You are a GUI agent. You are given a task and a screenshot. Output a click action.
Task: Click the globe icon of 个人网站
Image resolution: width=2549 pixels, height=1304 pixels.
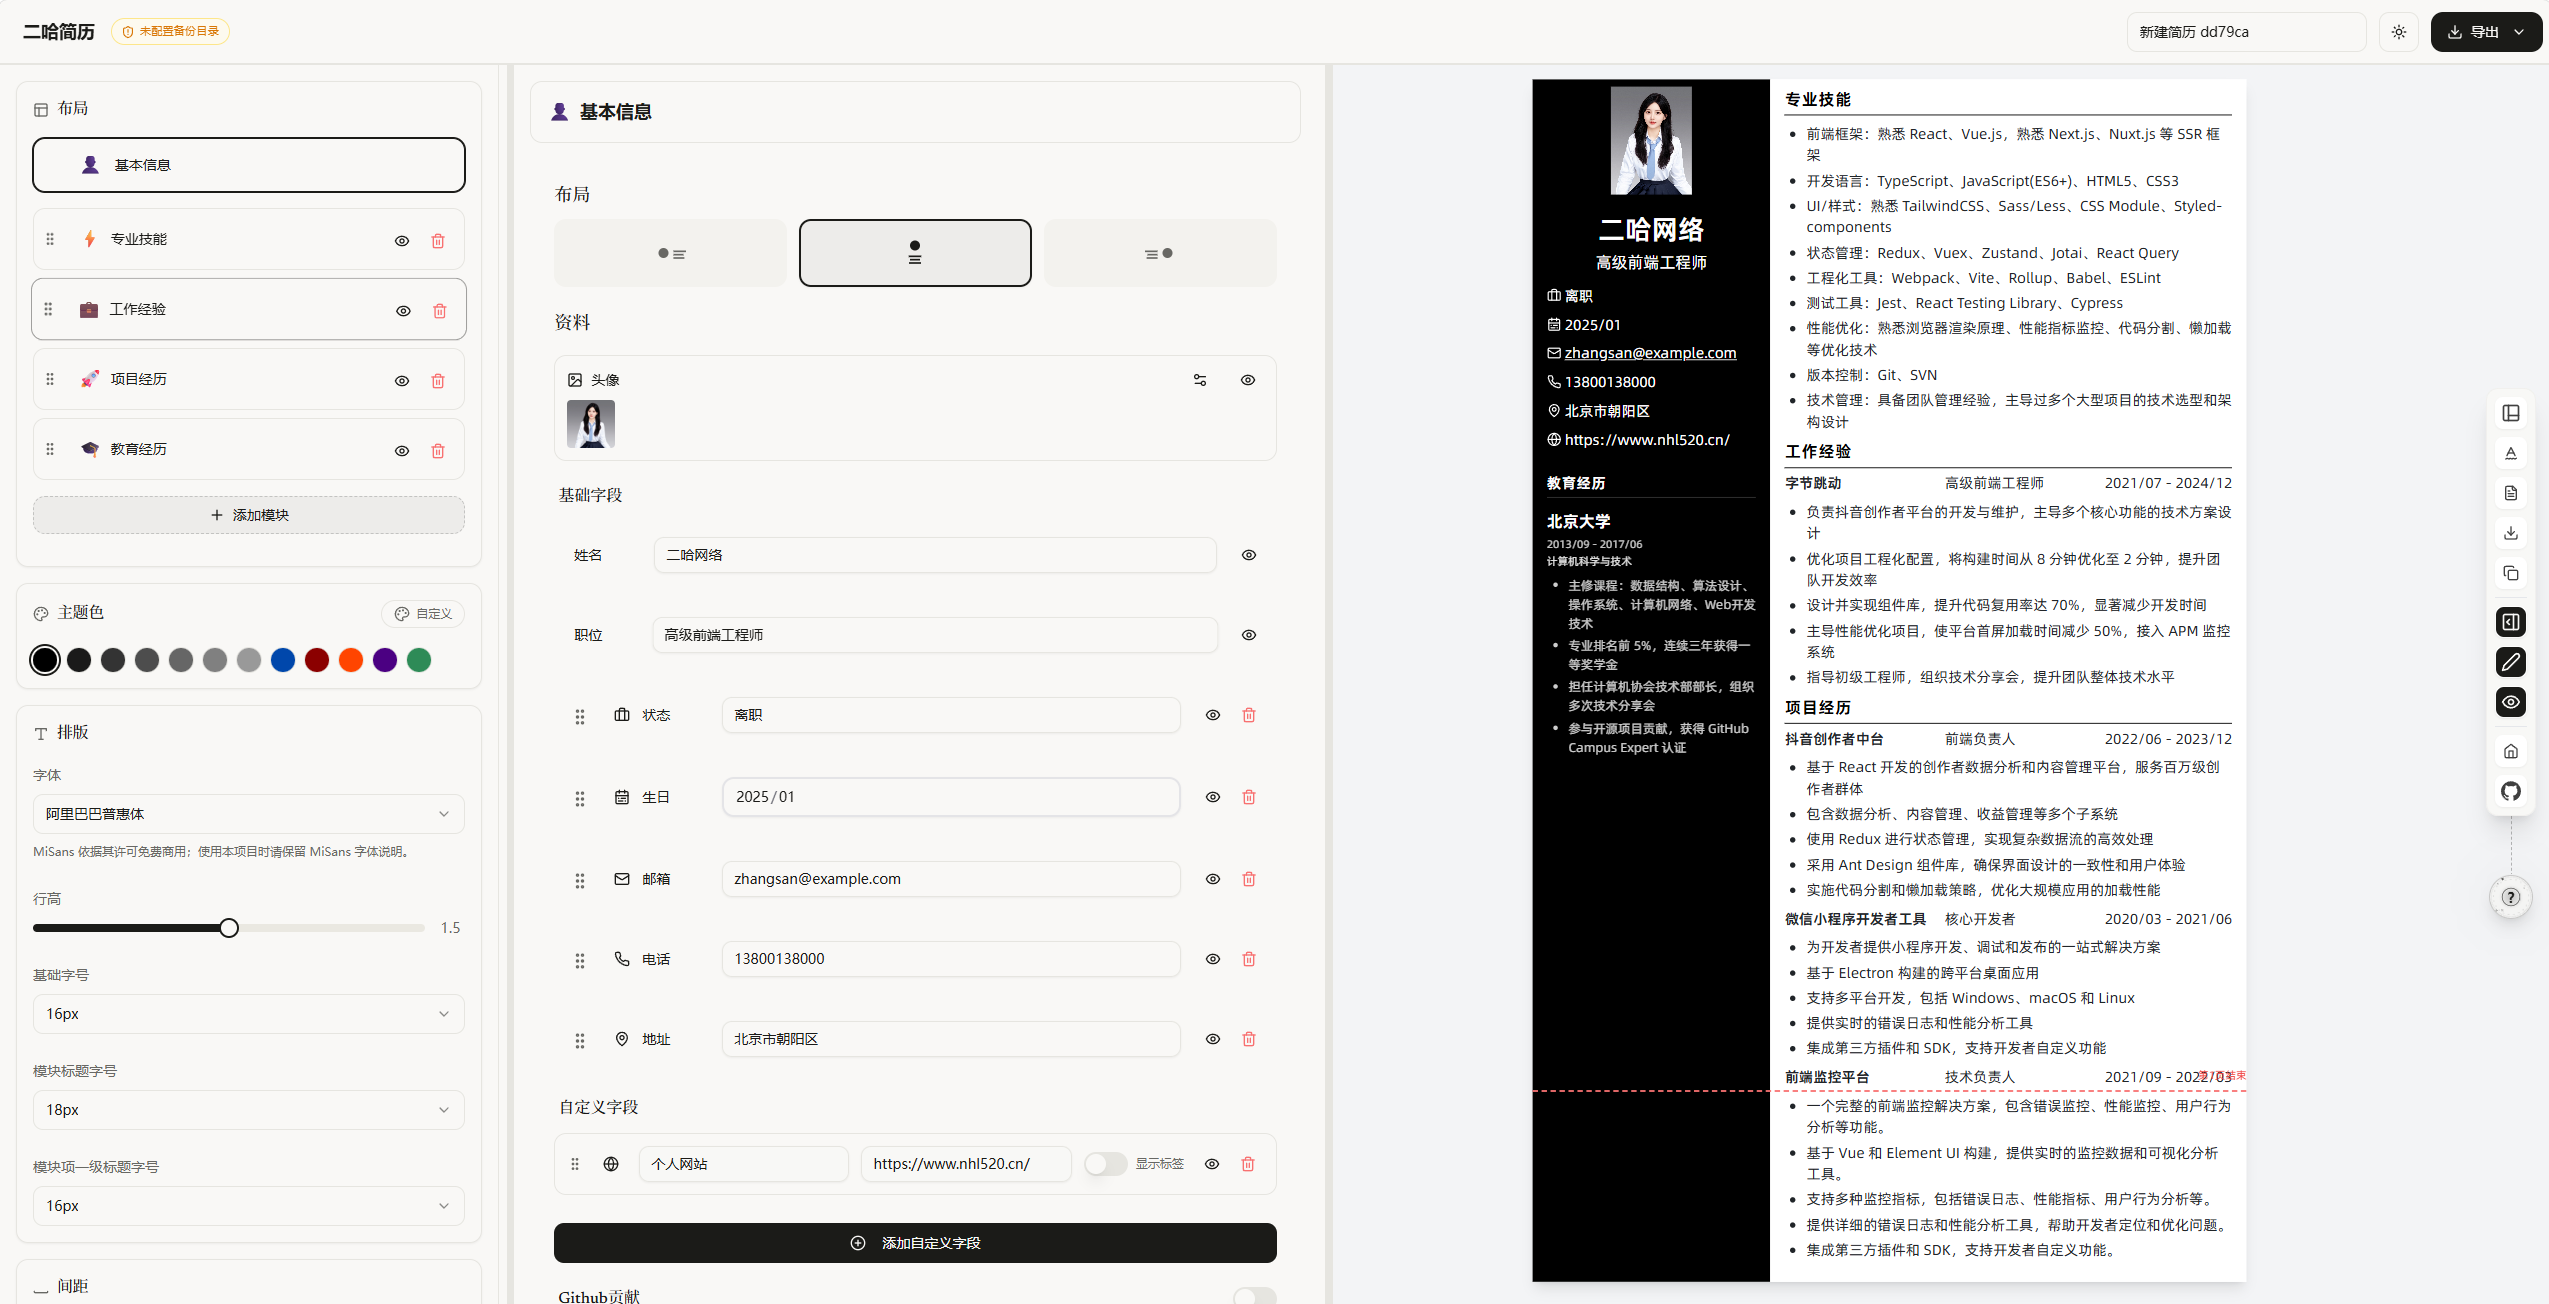(x=611, y=1164)
